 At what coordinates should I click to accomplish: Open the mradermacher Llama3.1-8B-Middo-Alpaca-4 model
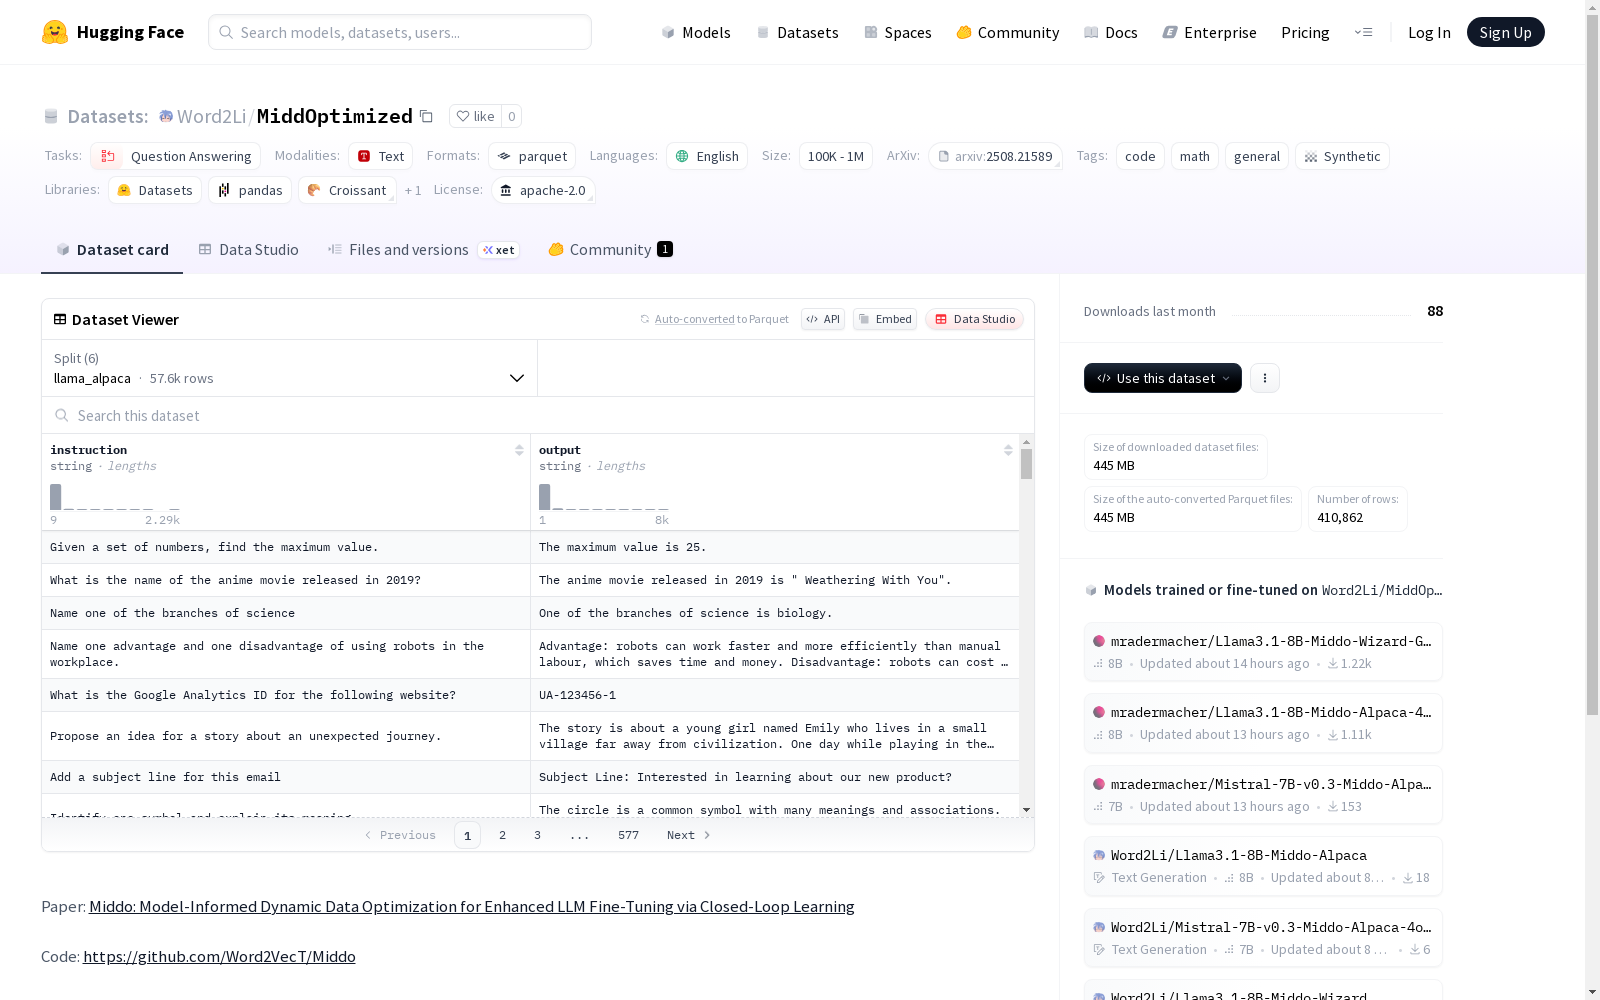1263,723
